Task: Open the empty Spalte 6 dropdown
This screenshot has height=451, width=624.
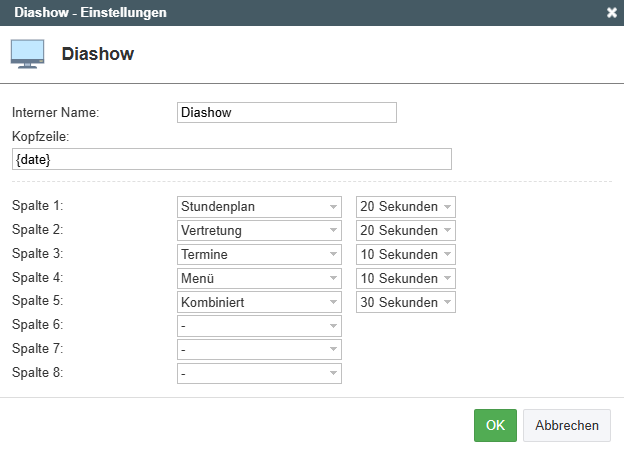Action: (259, 326)
